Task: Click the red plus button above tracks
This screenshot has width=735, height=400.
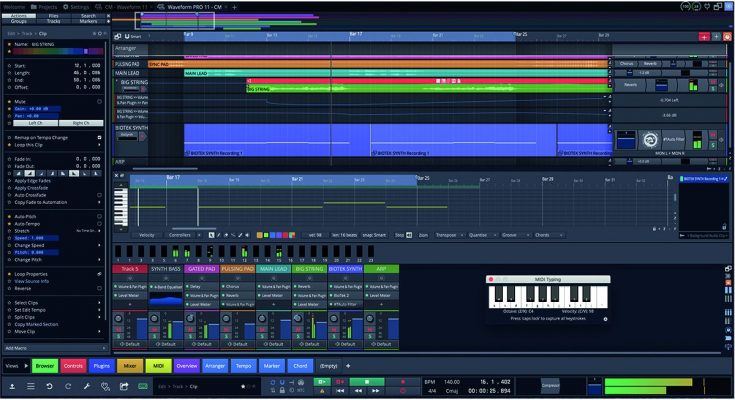Action: [704, 36]
